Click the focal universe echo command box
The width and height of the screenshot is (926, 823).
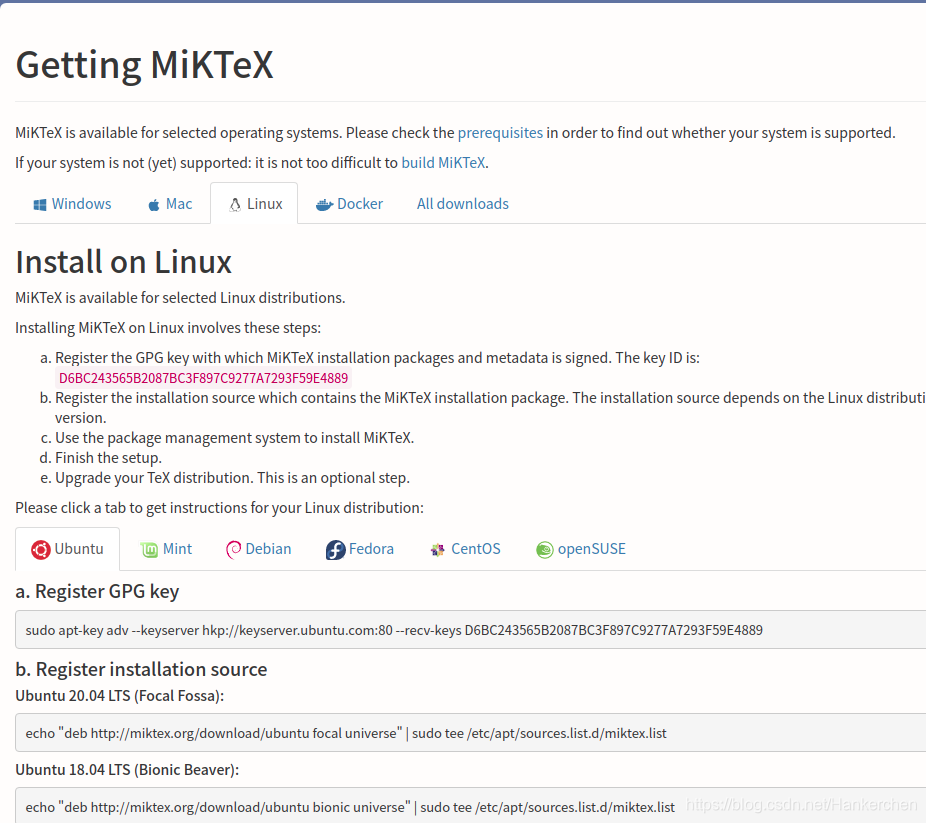tap(470, 733)
